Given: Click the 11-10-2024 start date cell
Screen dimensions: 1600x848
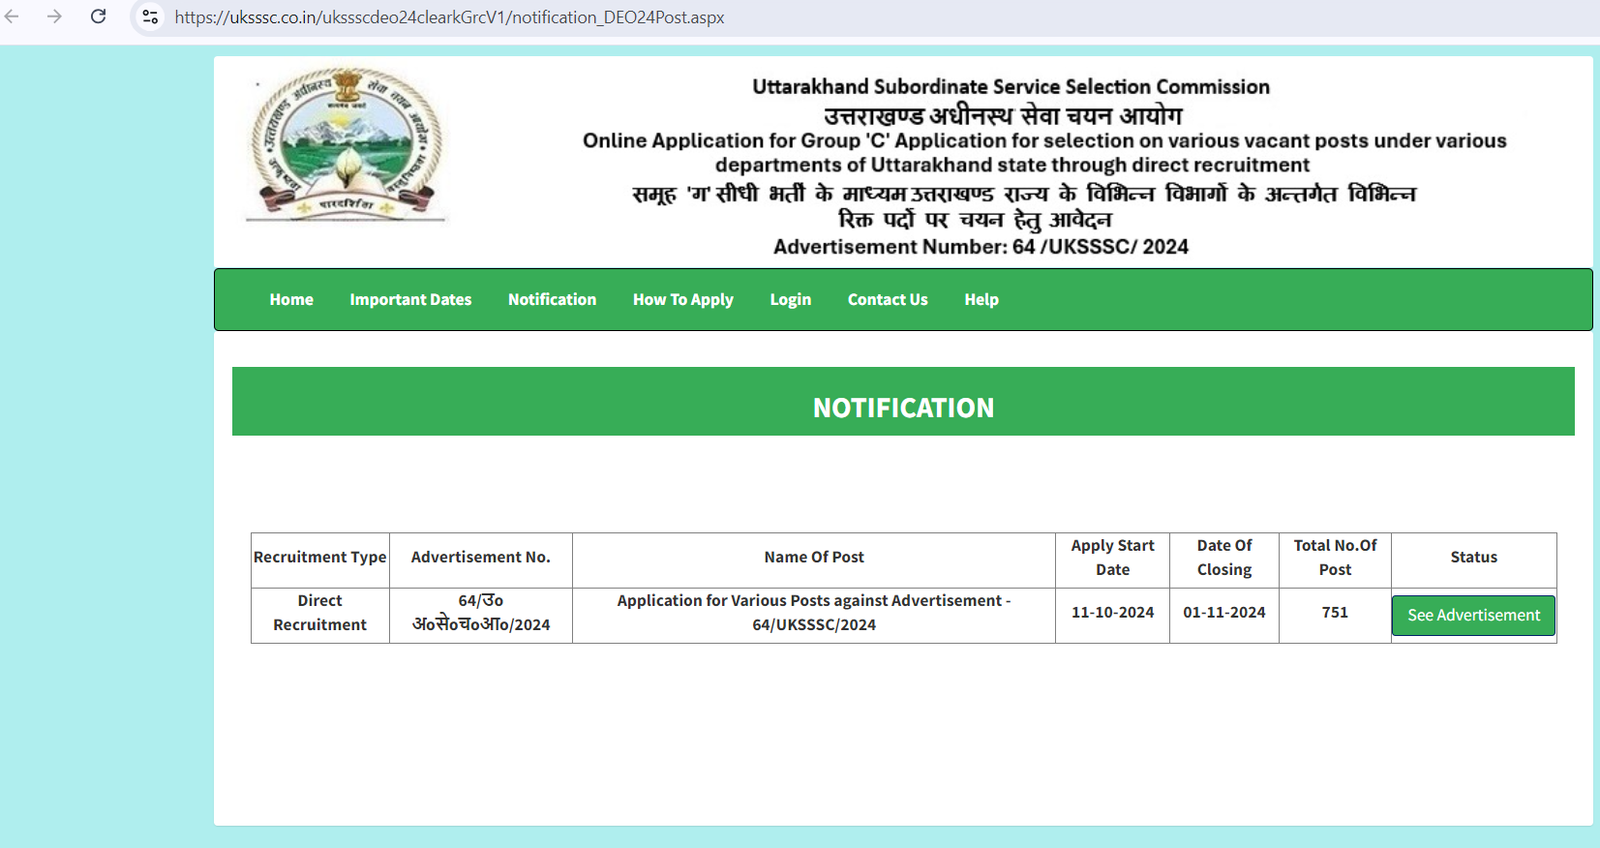Looking at the screenshot, I should (x=1112, y=613).
